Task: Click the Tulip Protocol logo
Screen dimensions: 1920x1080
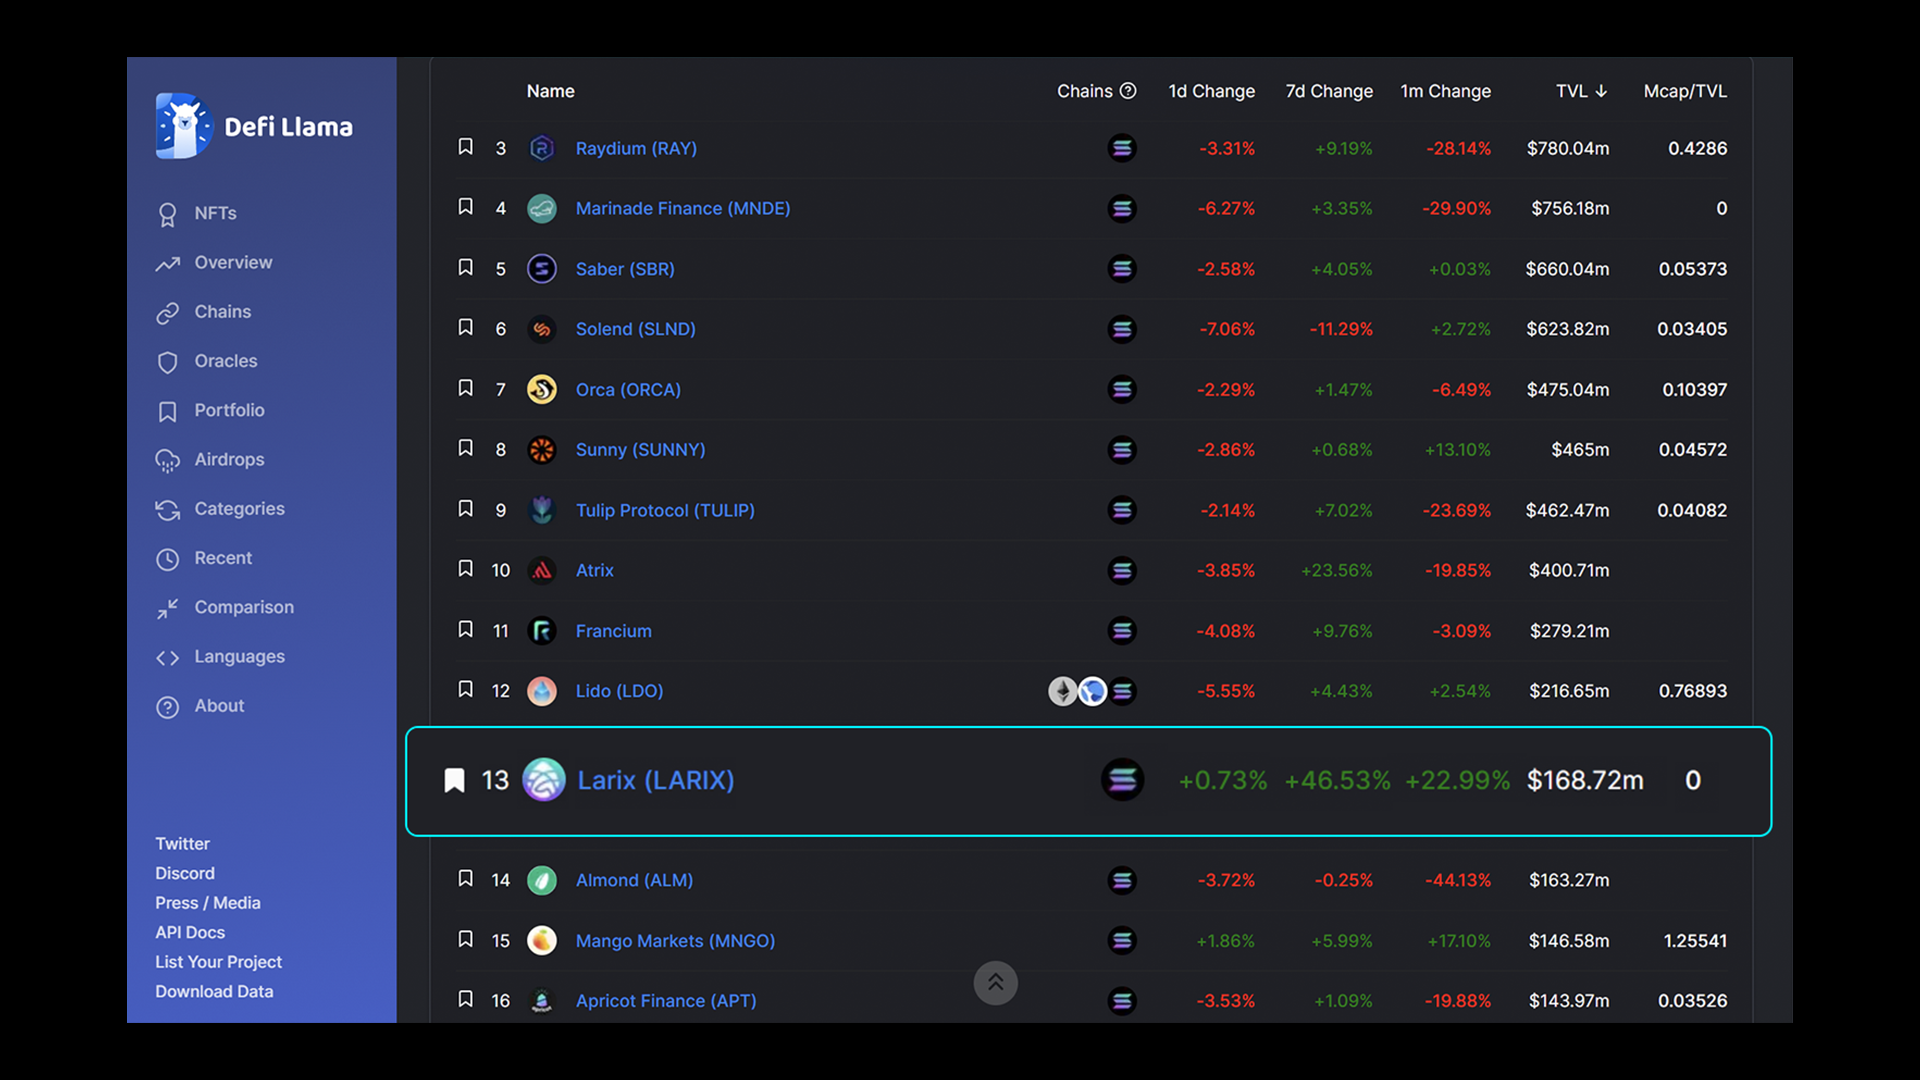Action: tap(542, 510)
